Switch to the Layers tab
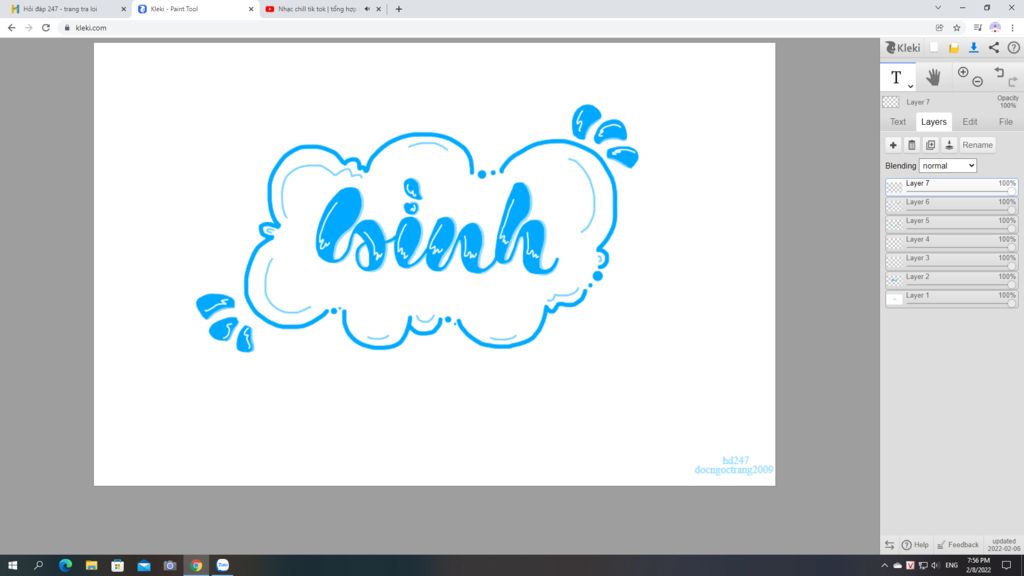This screenshot has width=1024, height=576. (x=934, y=122)
